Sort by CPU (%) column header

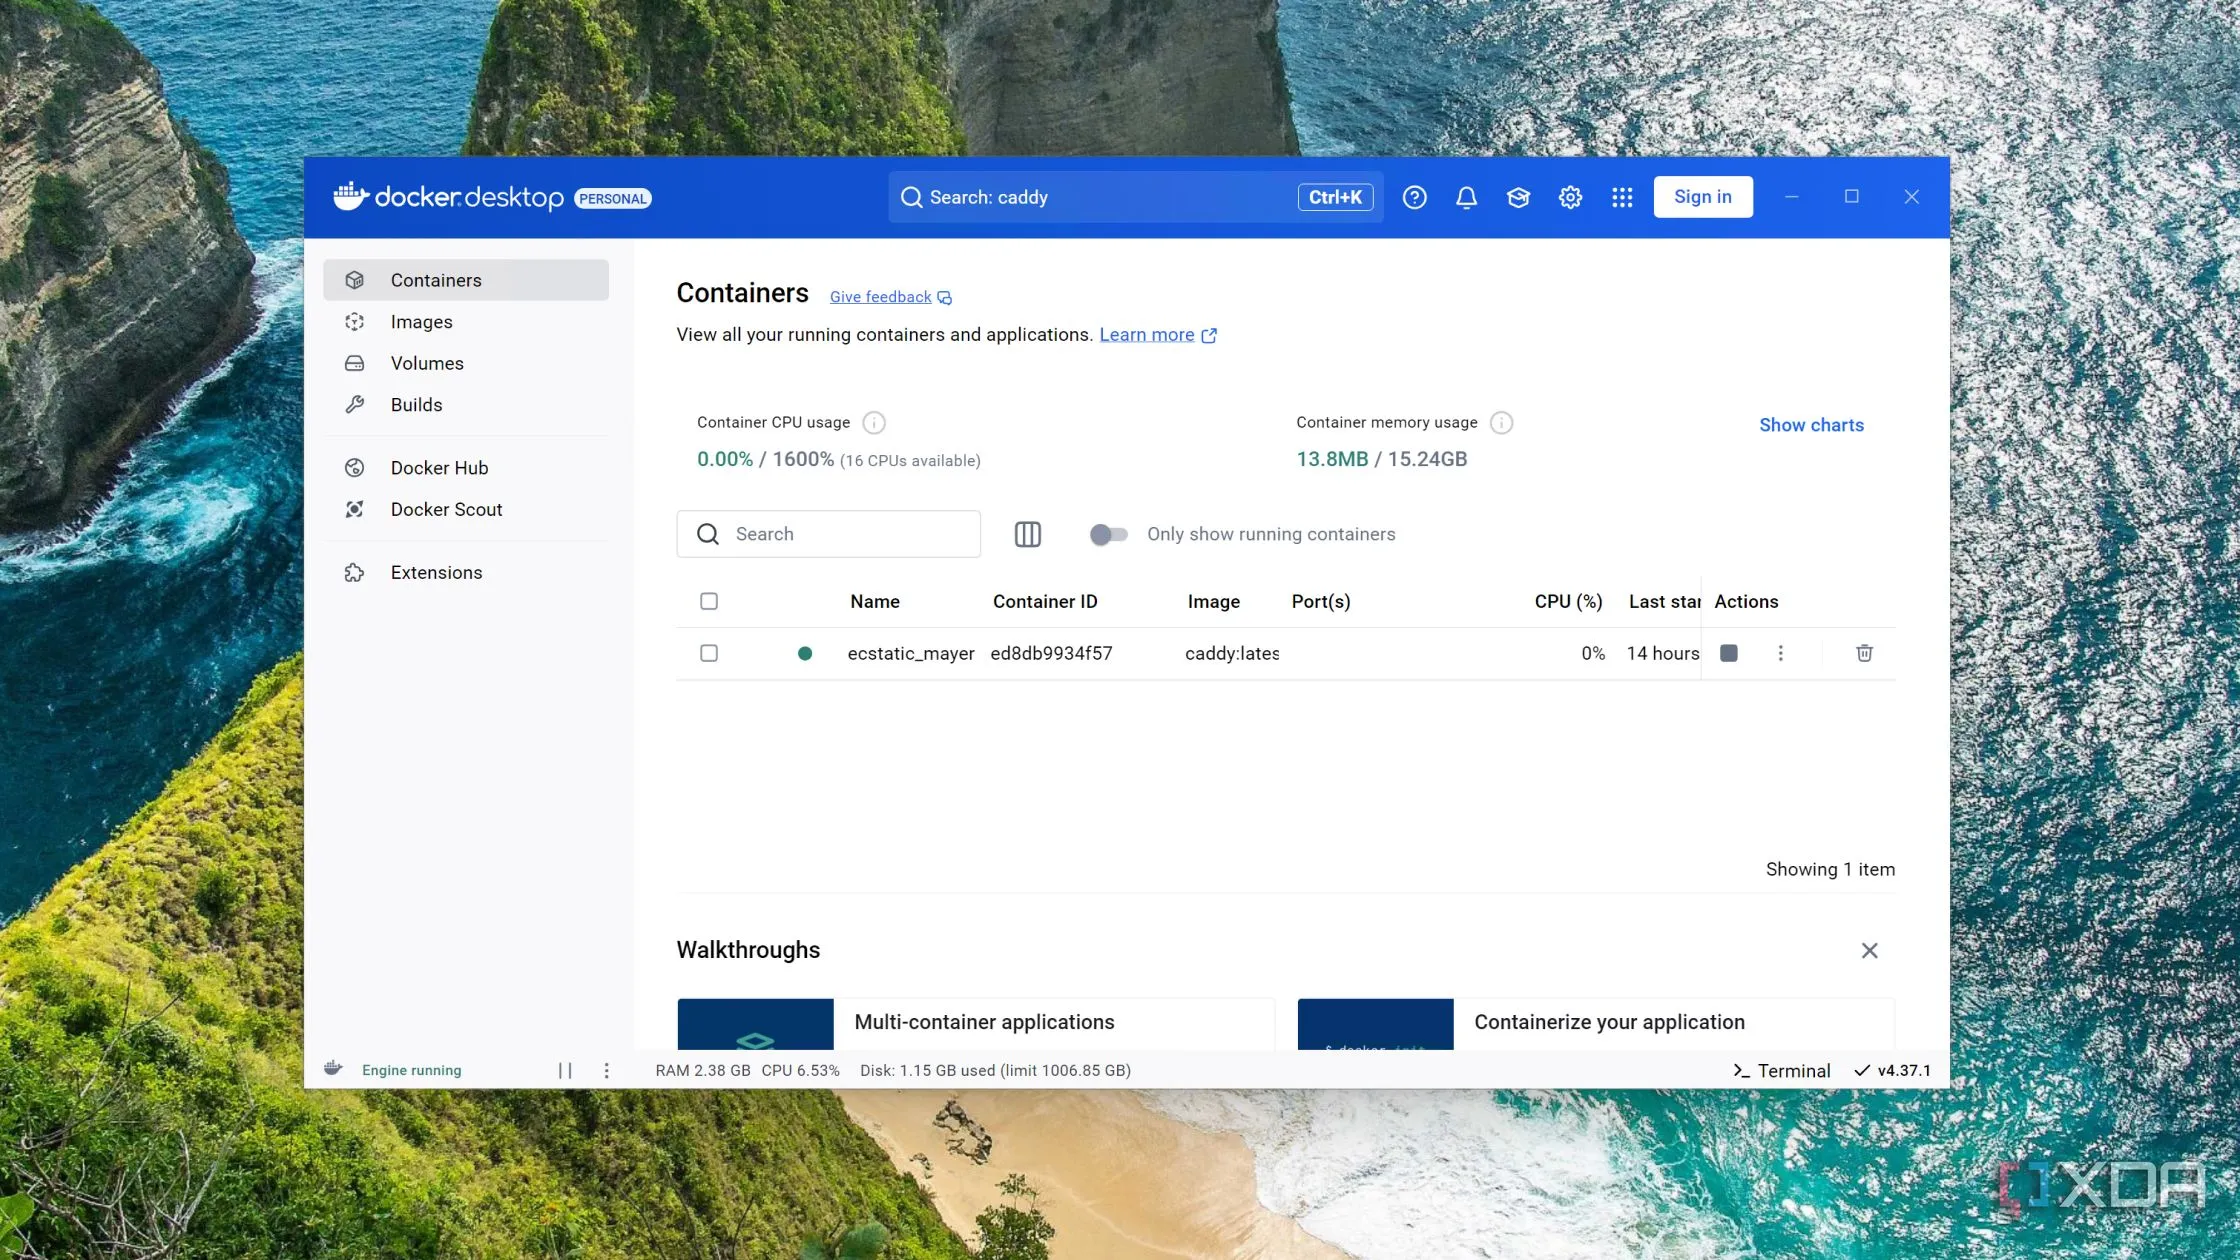(1568, 601)
